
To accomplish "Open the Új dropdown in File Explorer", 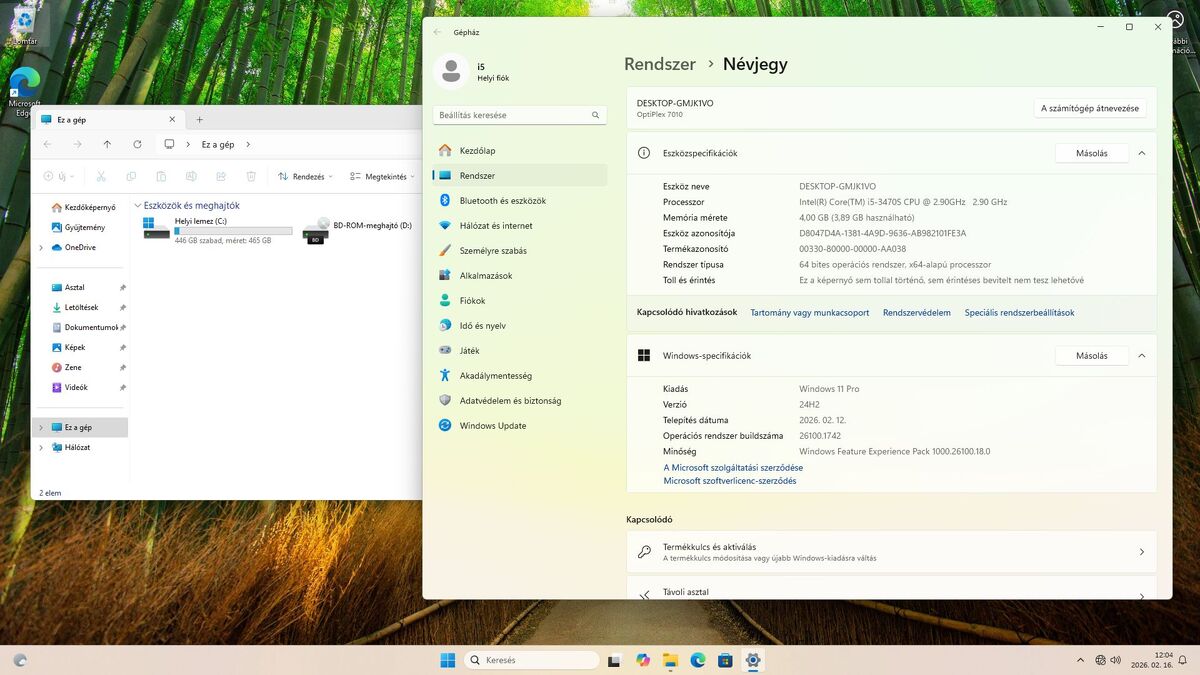I will 60,176.
